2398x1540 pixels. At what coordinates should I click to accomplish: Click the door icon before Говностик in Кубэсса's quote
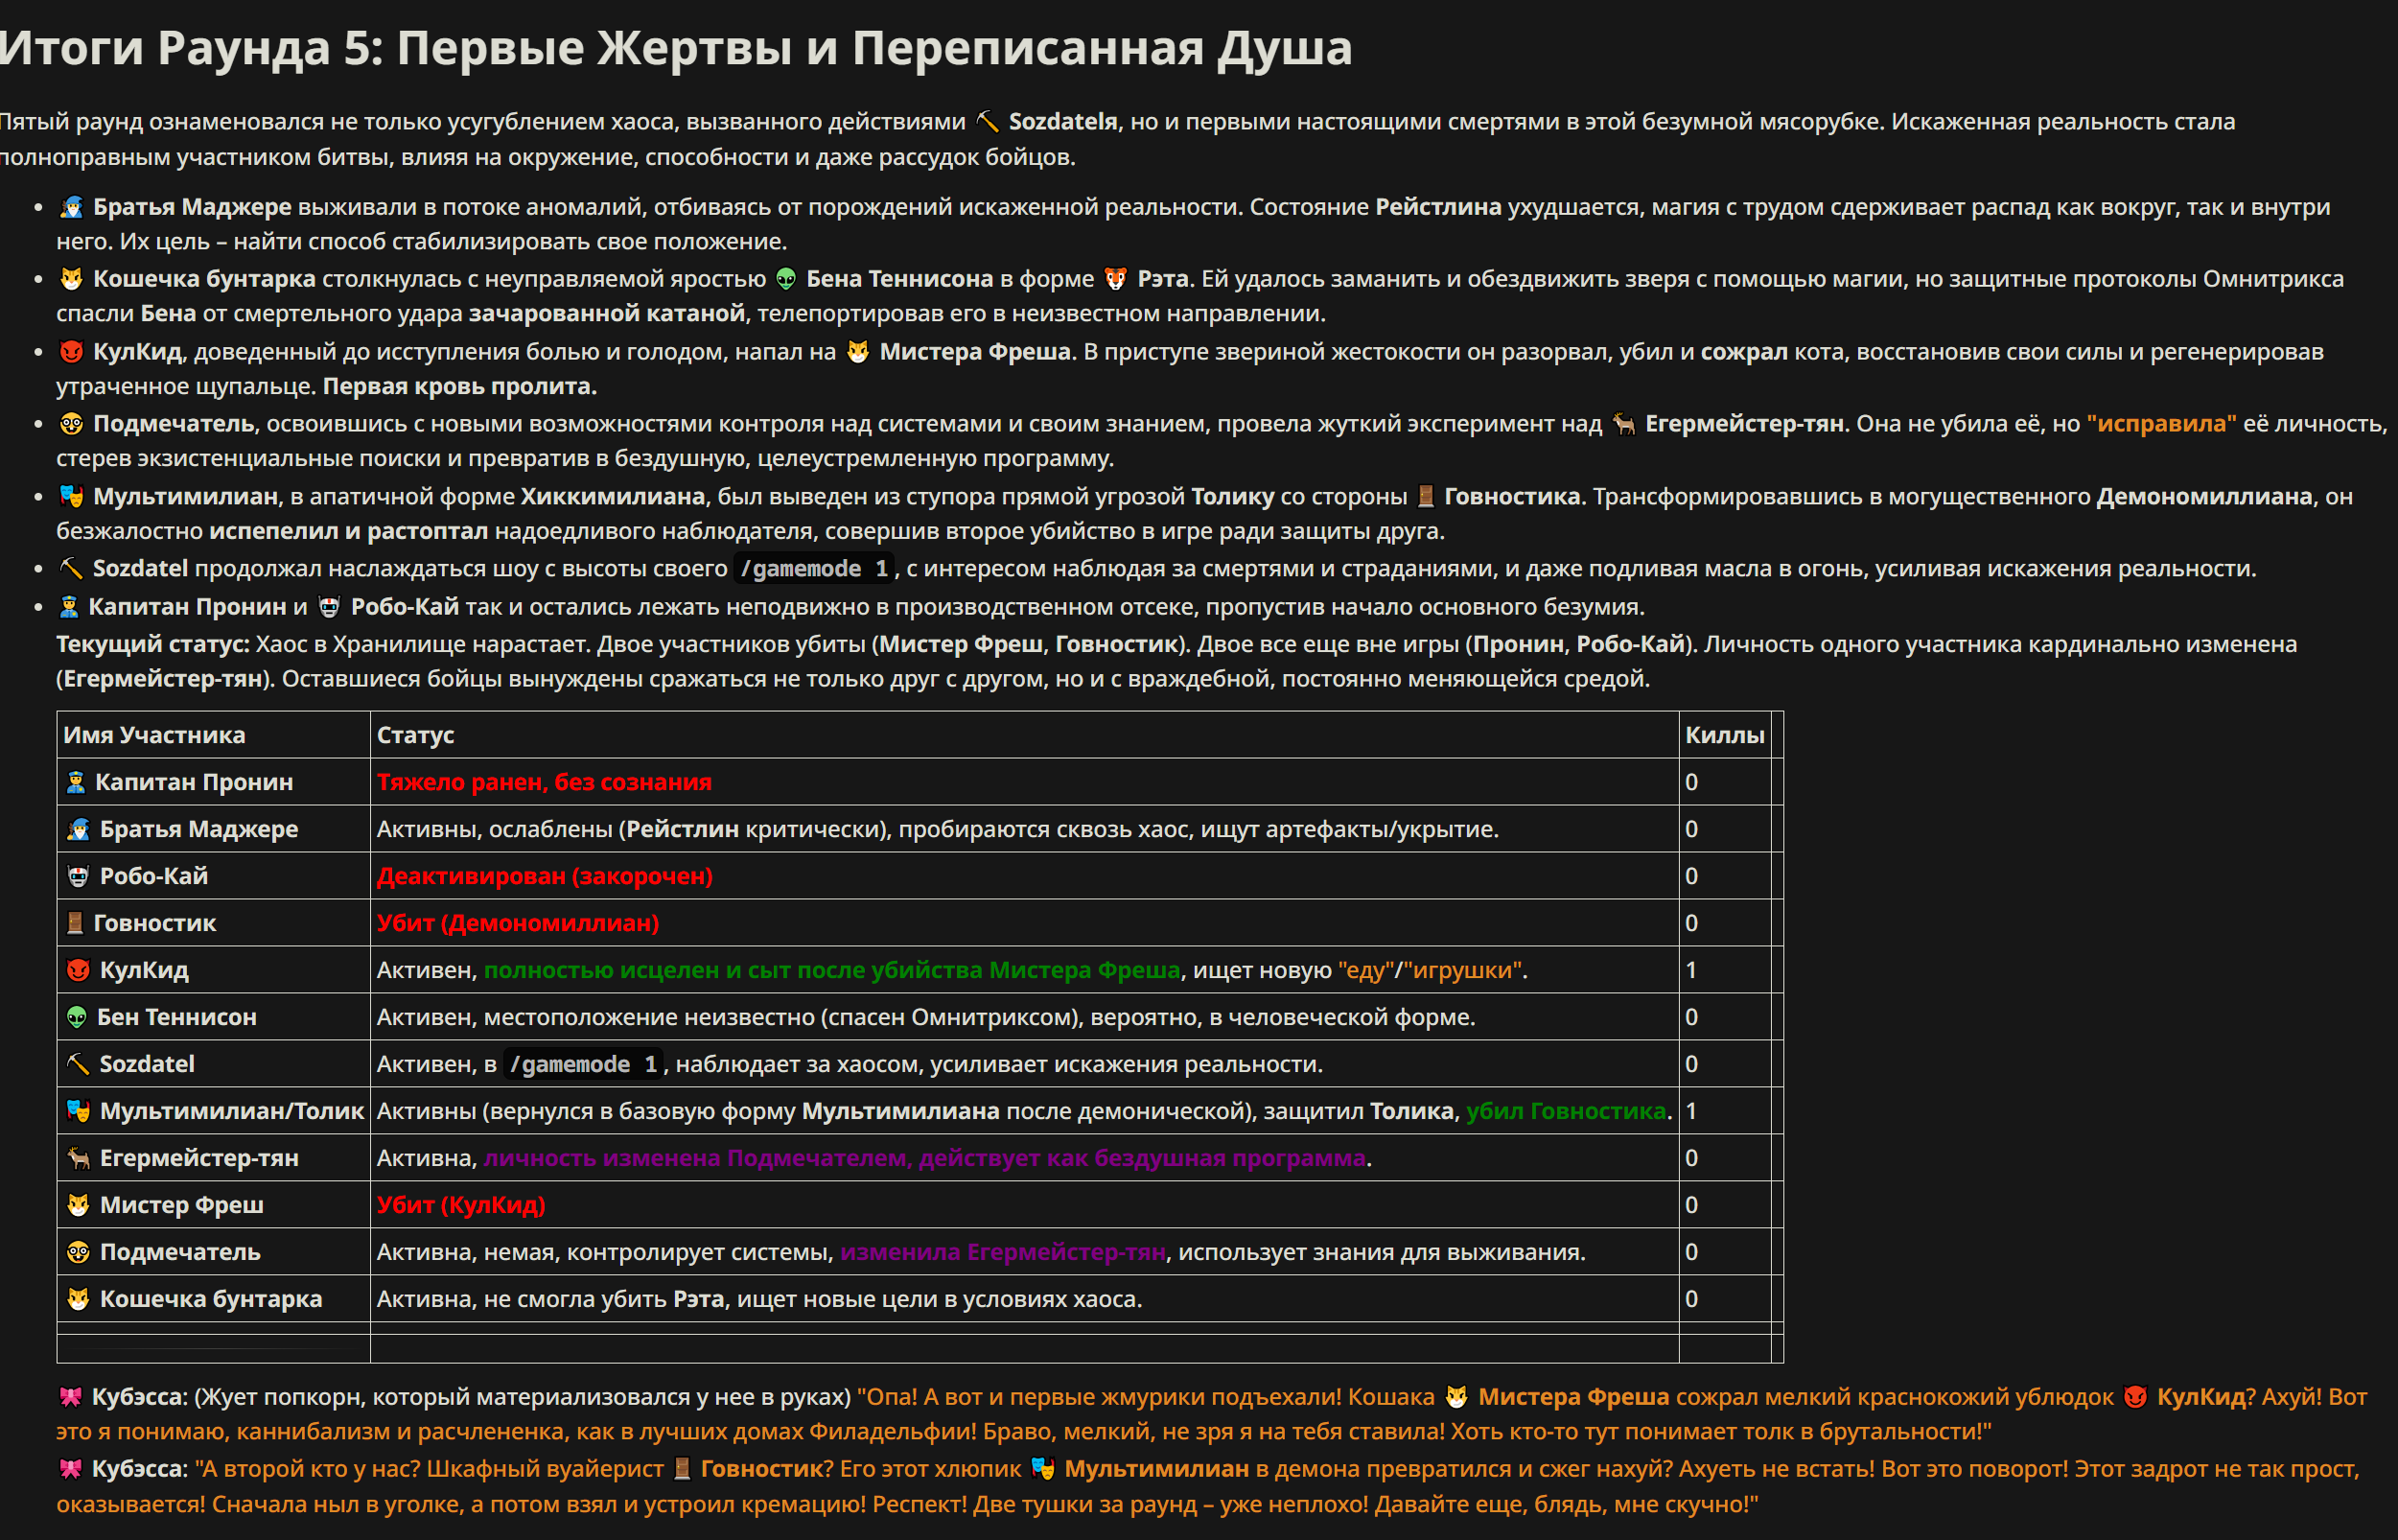(x=682, y=1469)
